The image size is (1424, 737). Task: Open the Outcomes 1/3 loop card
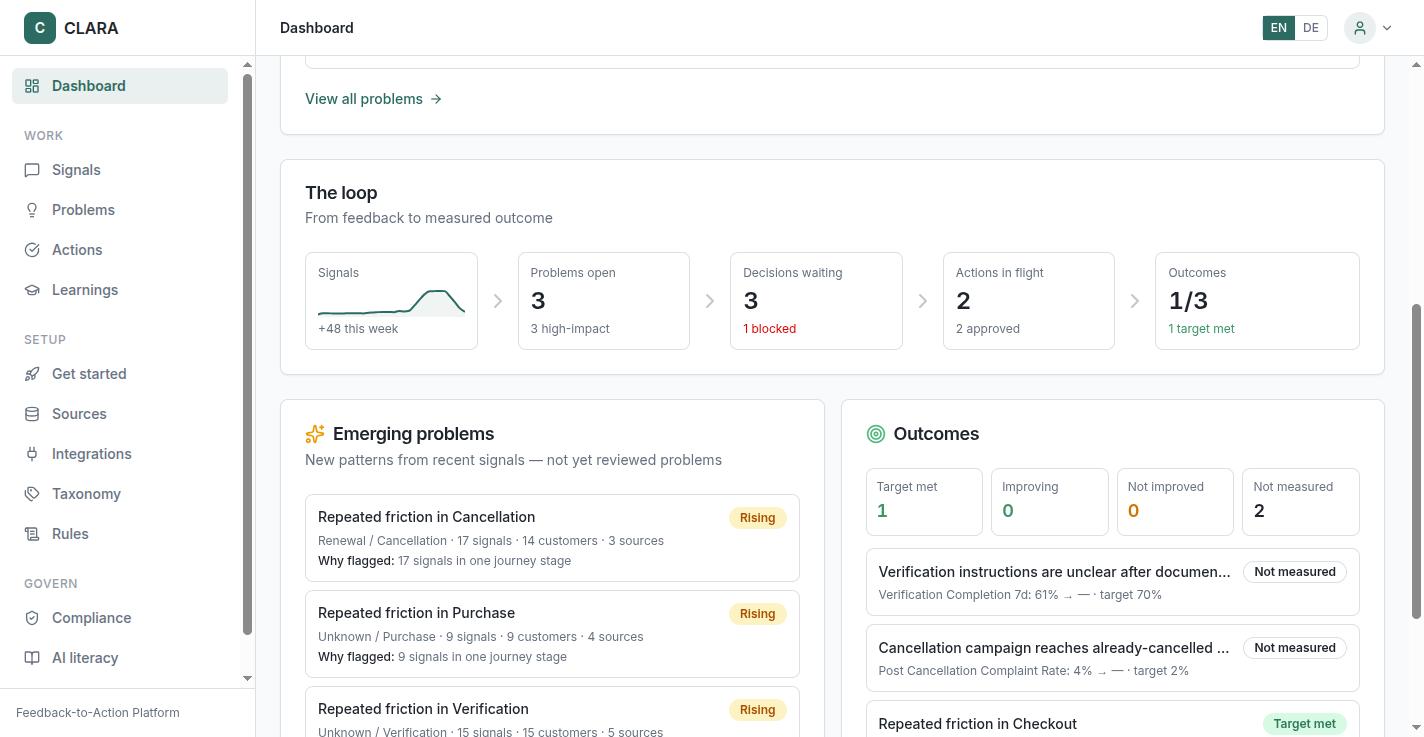1257,301
